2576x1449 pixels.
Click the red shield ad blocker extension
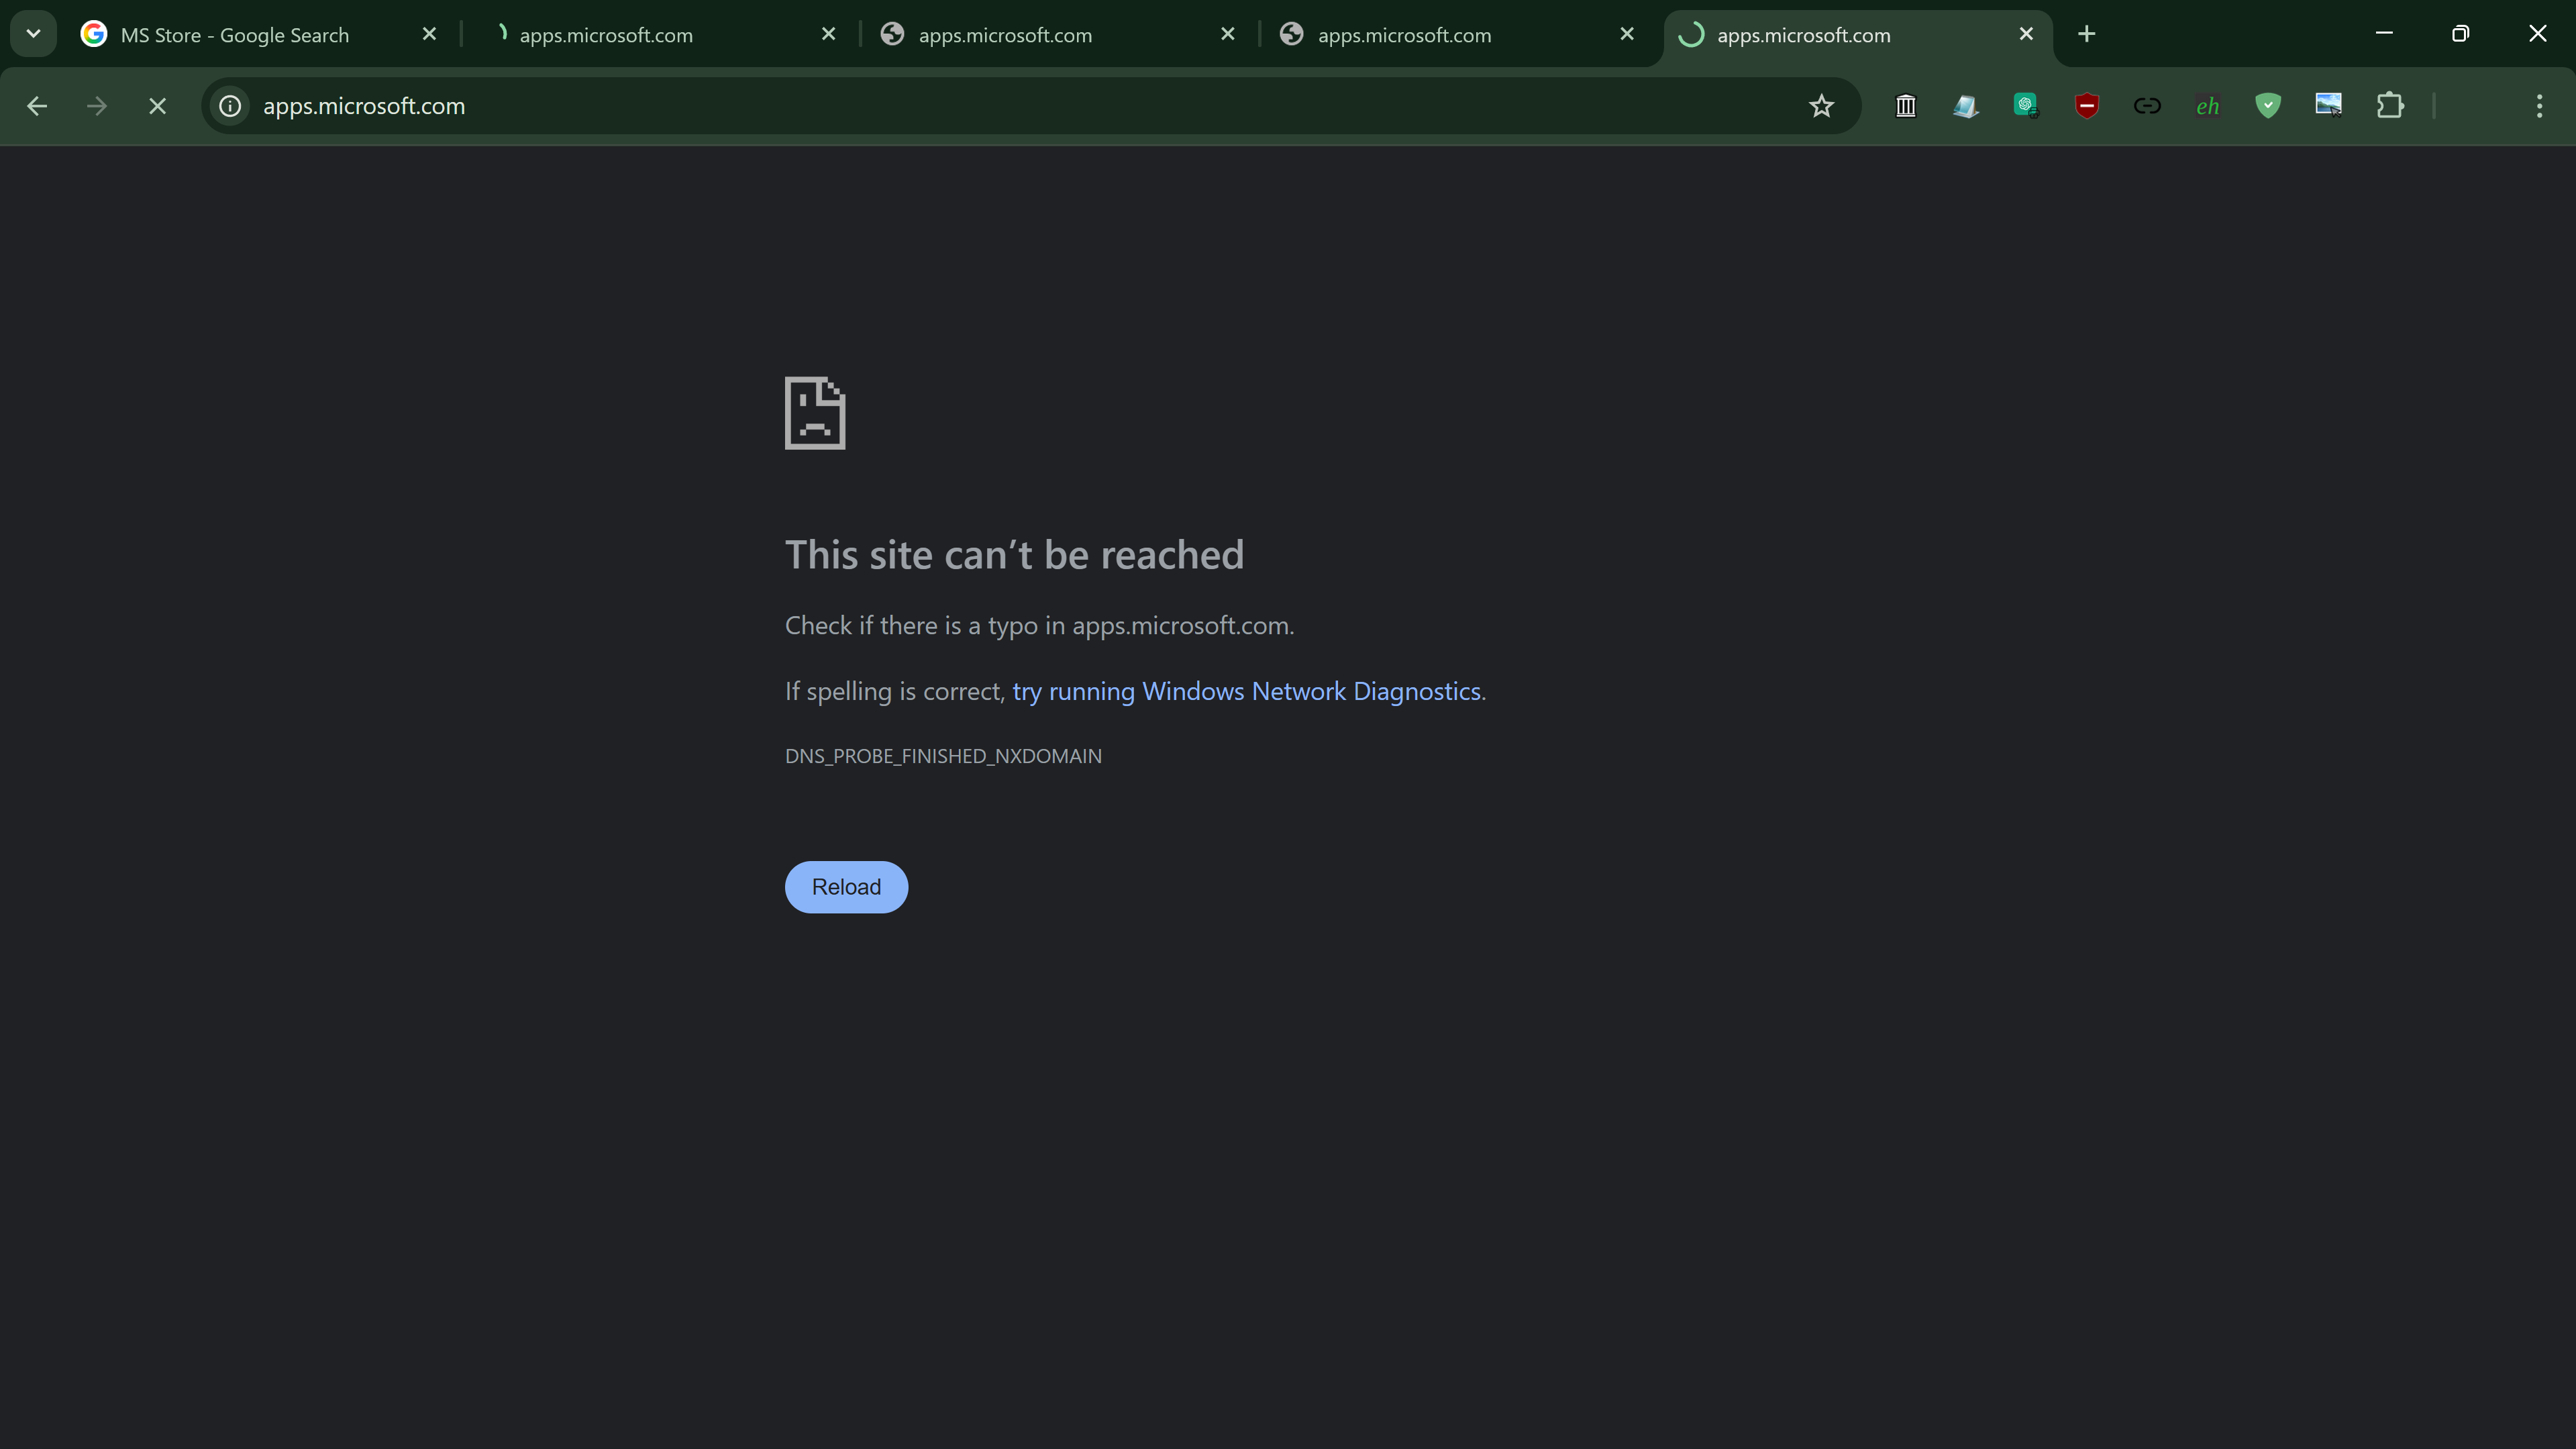pyautogui.click(x=2086, y=106)
